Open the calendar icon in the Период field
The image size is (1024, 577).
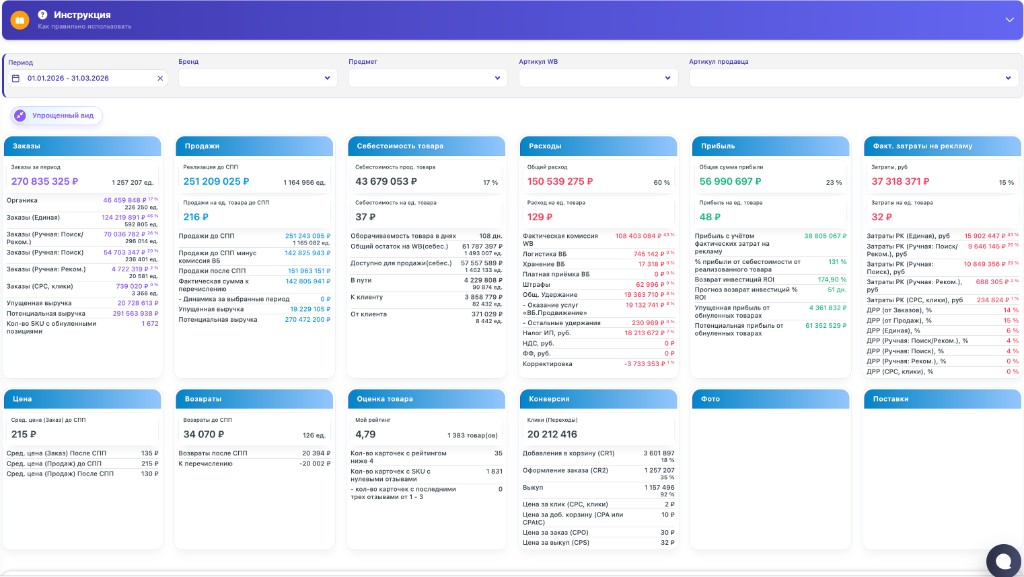16,78
